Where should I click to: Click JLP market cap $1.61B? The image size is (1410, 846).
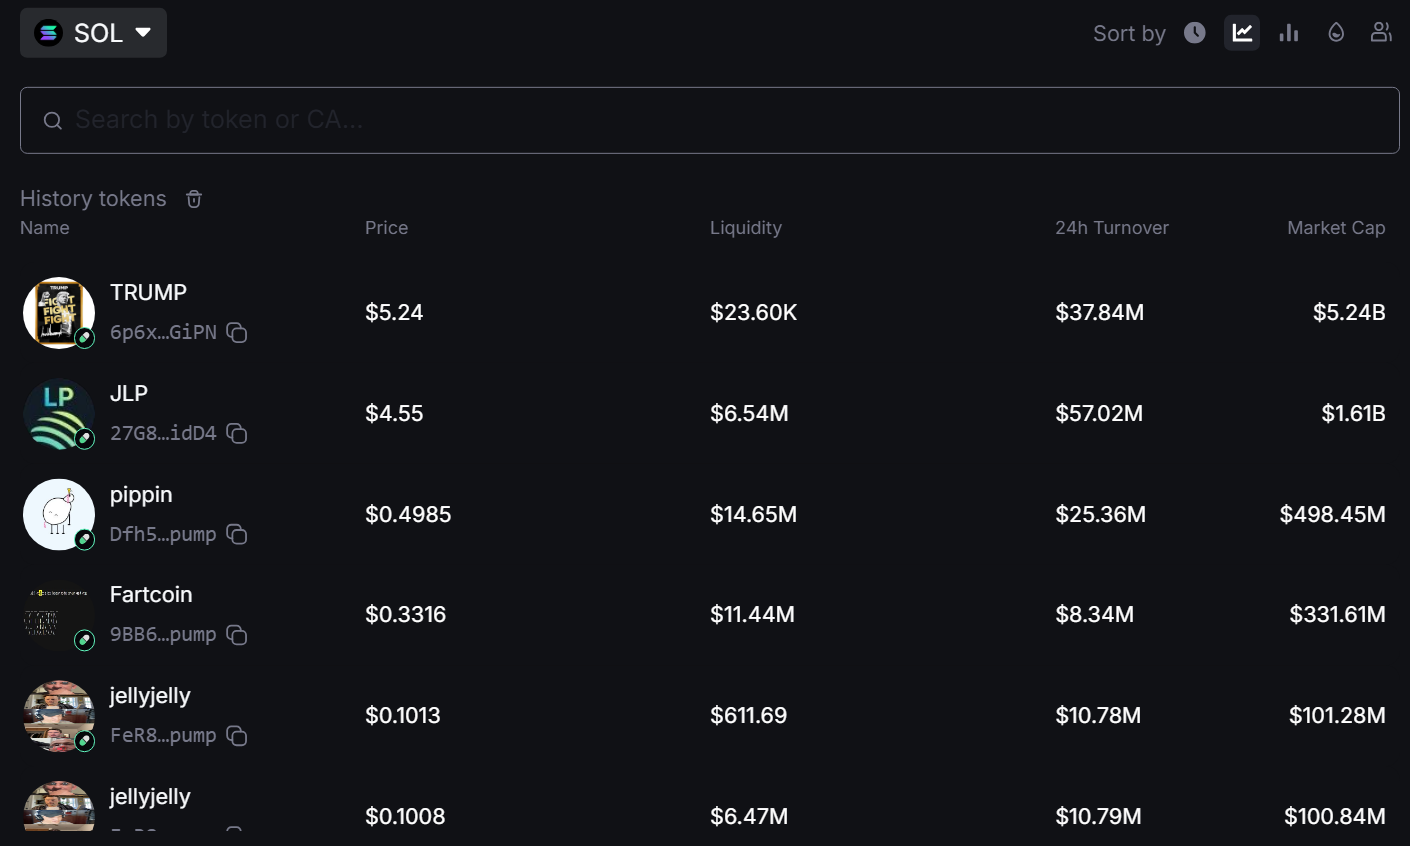click(x=1353, y=414)
